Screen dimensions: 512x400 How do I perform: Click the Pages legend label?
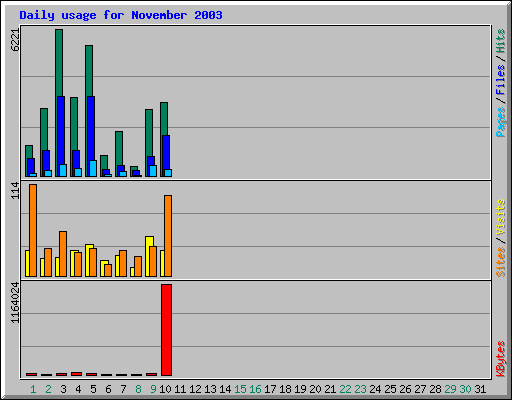[x=500, y=122]
